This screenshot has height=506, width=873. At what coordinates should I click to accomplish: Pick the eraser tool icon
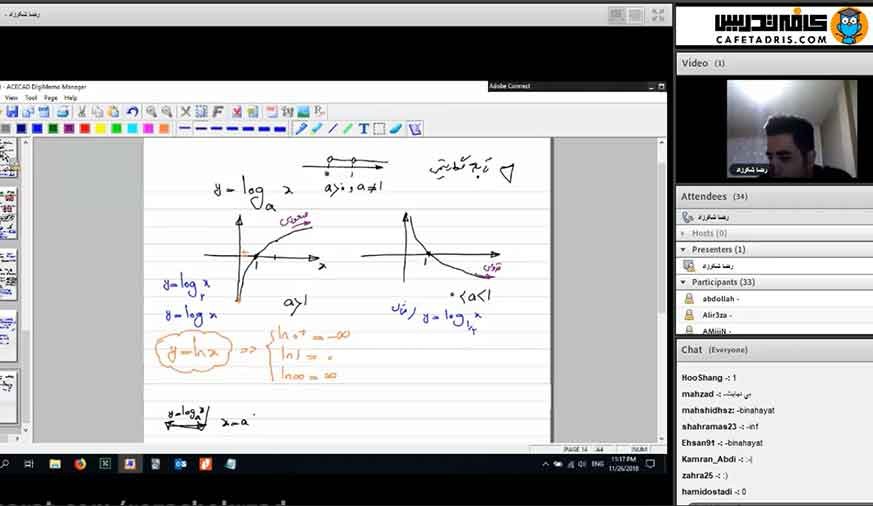pos(396,129)
